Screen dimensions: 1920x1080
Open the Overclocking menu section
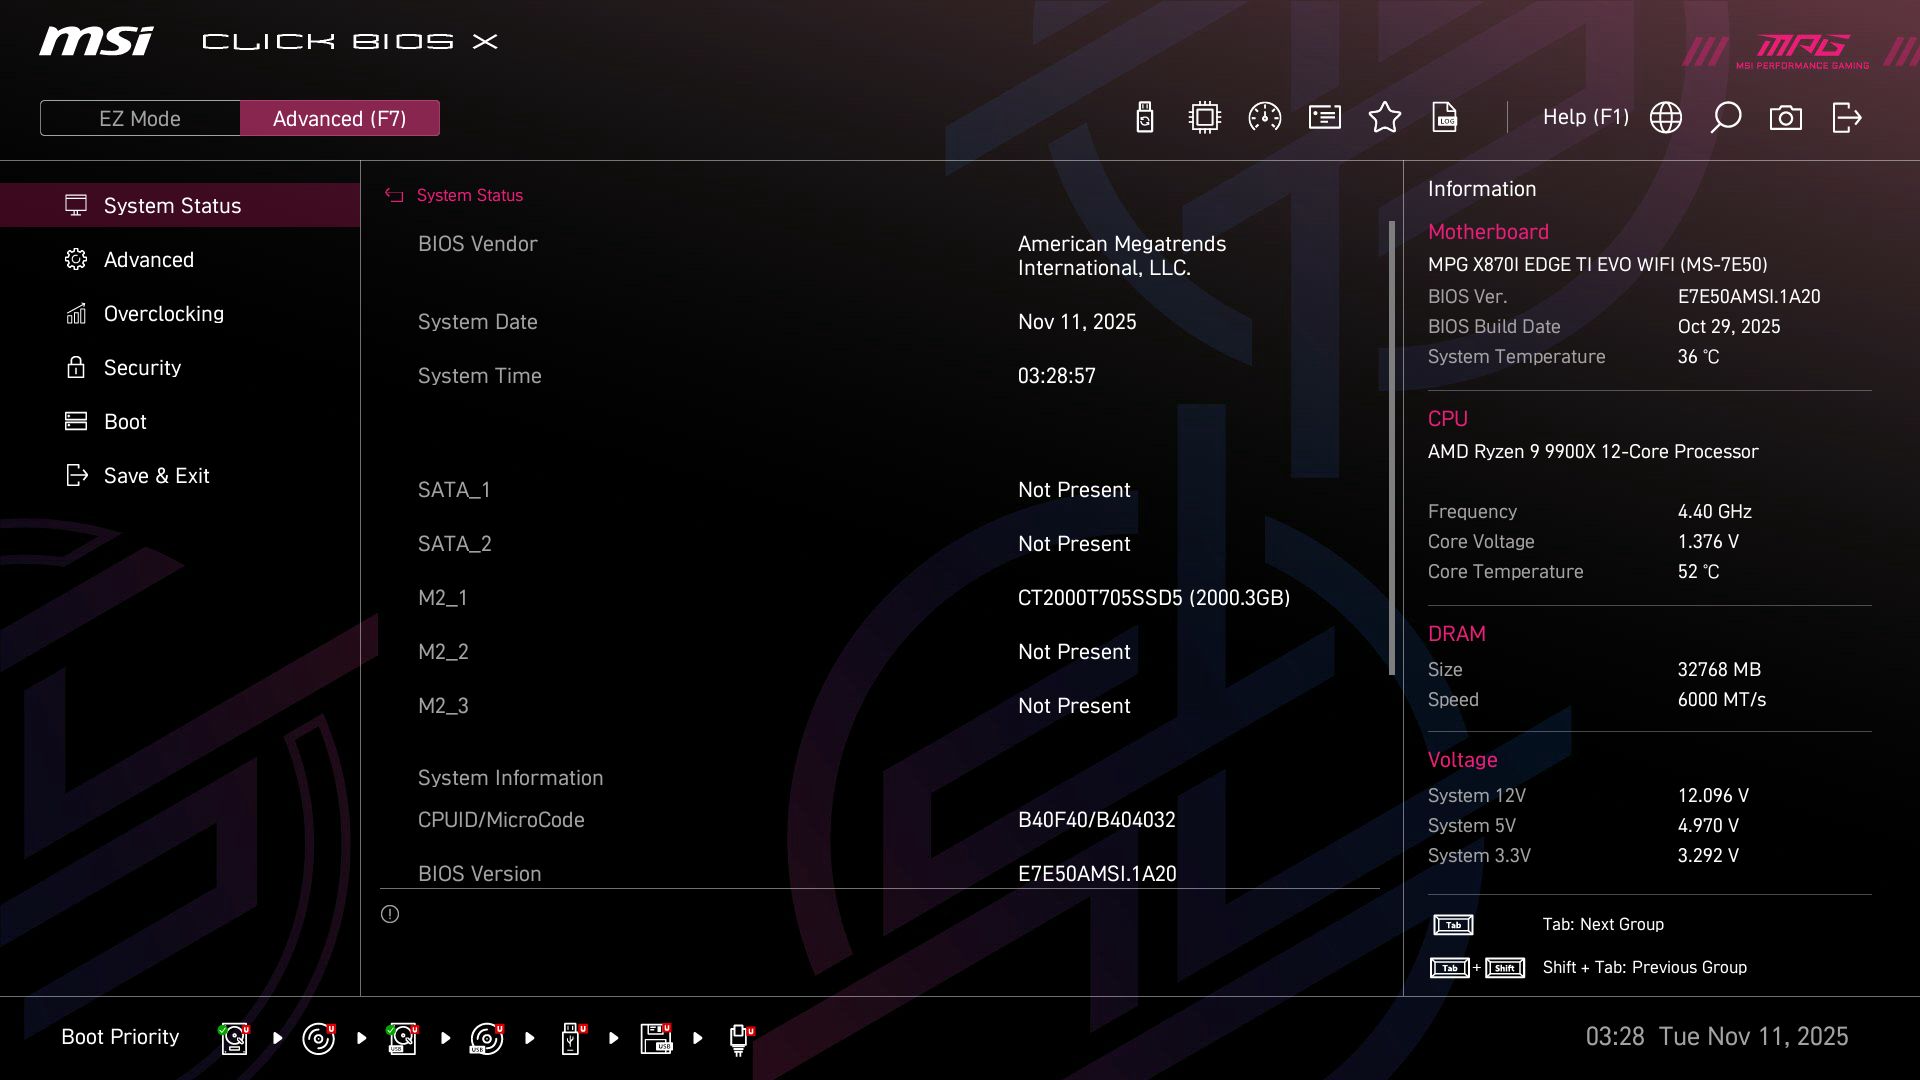(163, 313)
